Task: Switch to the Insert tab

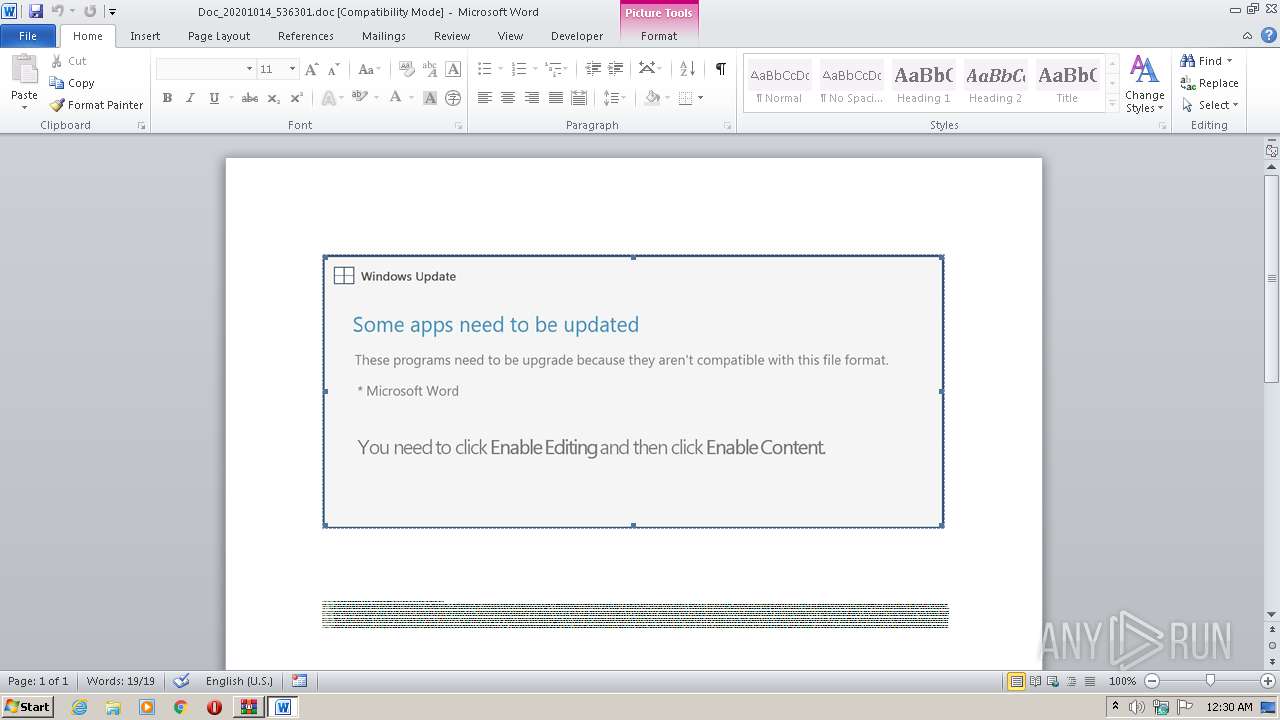Action: click(145, 36)
